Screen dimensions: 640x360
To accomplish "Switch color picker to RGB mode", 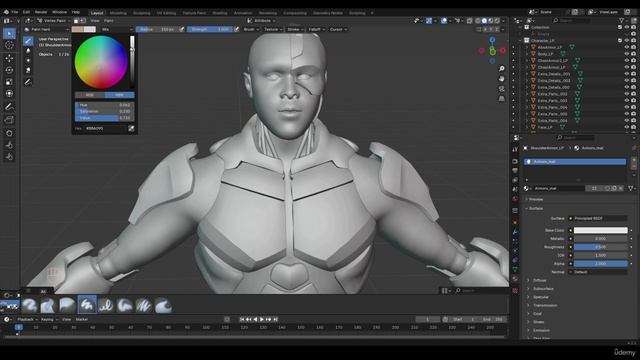I will tap(89, 95).
